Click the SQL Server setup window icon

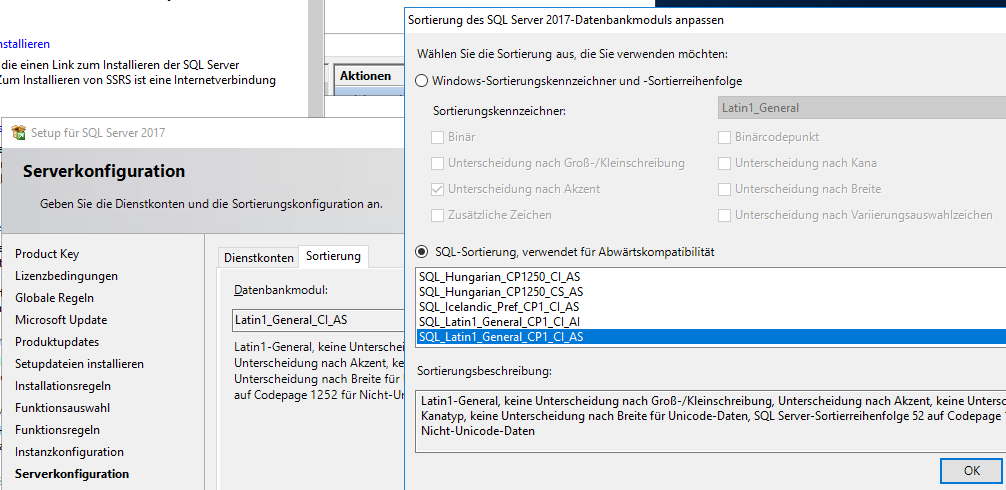point(19,133)
